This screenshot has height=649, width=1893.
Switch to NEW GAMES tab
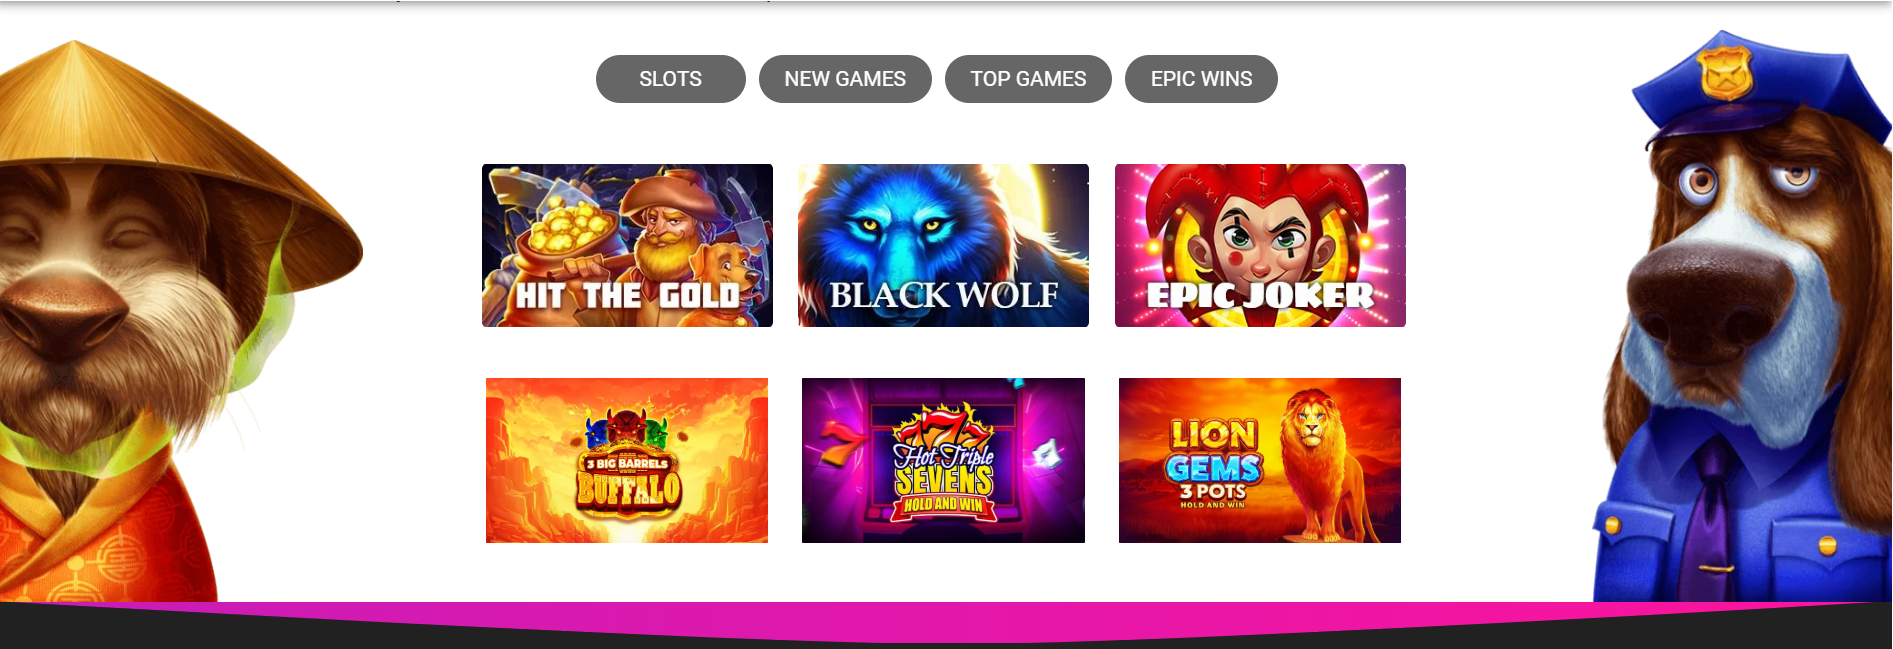coord(845,79)
